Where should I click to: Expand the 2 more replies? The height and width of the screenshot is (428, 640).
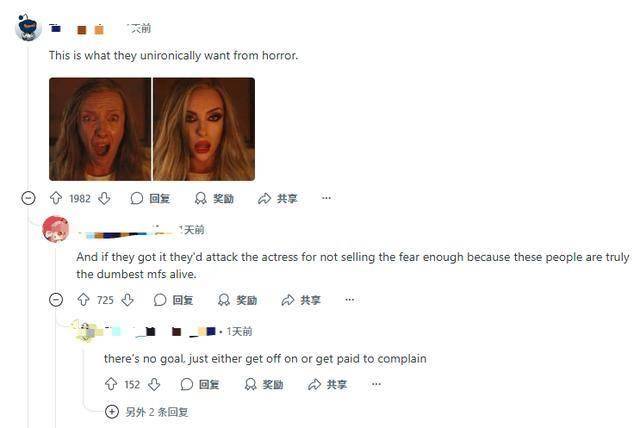click(x=147, y=412)
